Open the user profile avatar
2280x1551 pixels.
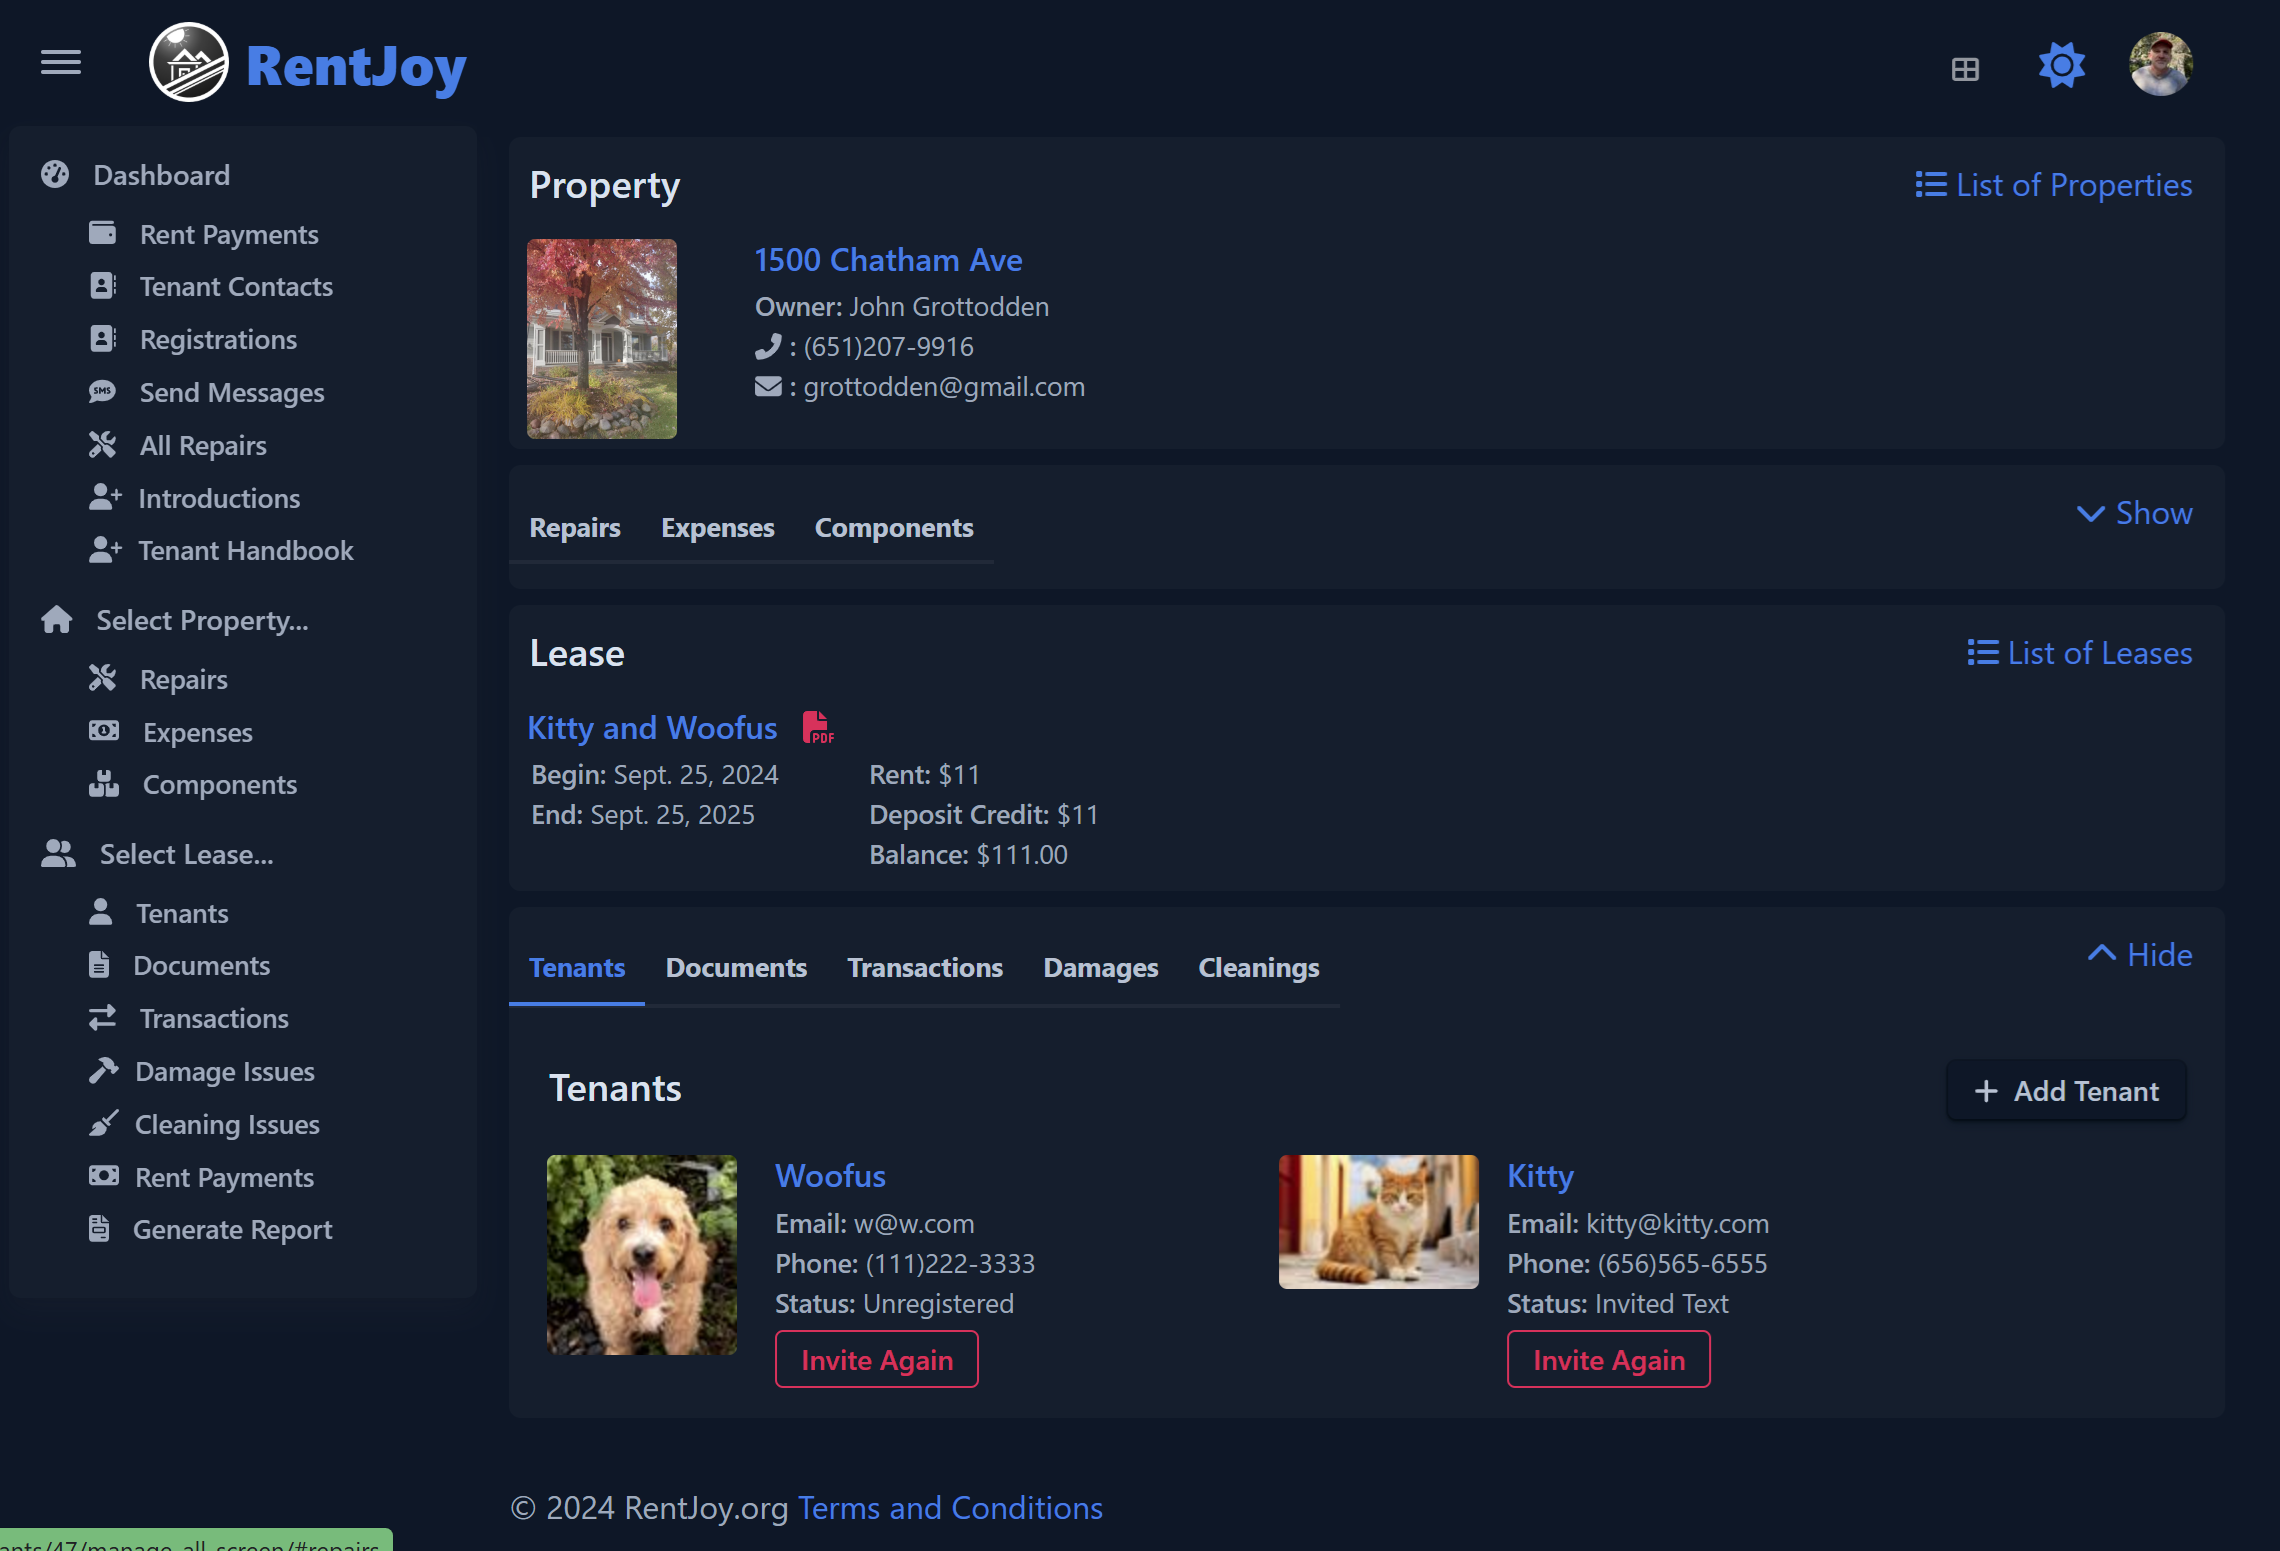[x=2160, y=65]
